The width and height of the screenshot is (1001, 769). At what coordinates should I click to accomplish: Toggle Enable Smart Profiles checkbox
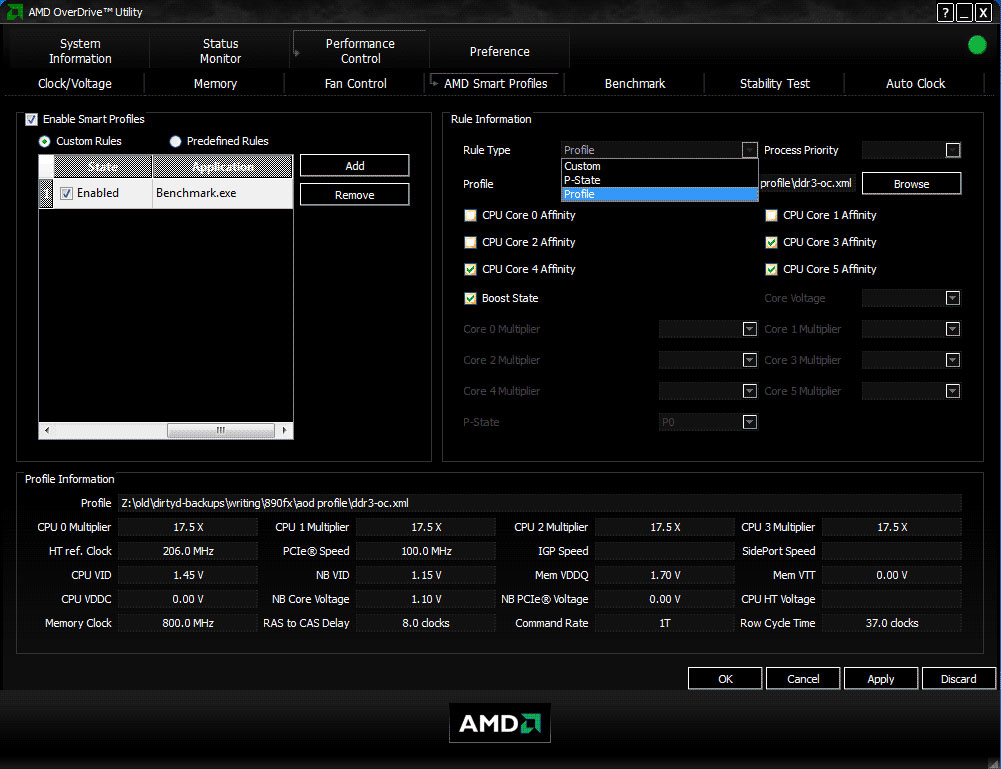31,119
